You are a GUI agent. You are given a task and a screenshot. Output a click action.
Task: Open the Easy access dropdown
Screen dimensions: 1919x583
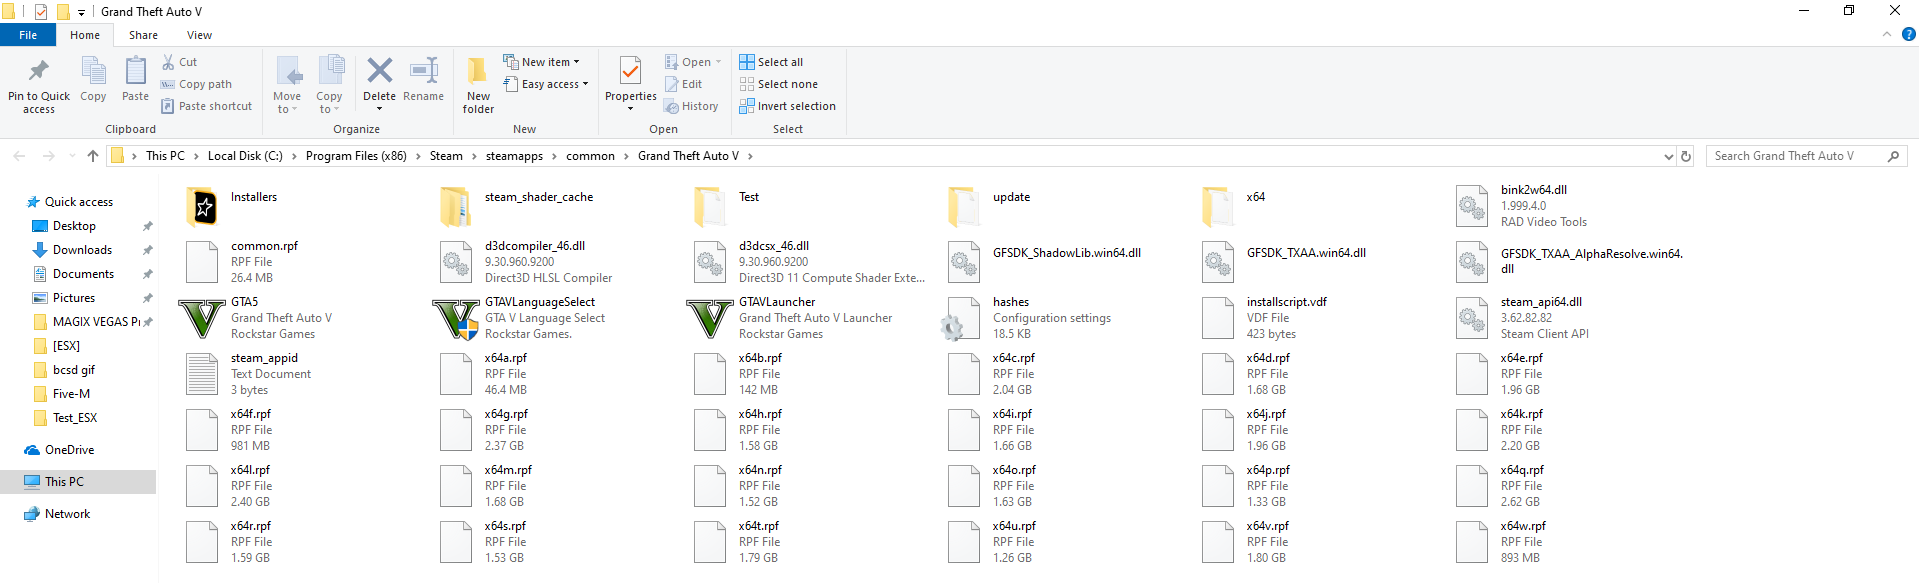click(x=545, y=84)
